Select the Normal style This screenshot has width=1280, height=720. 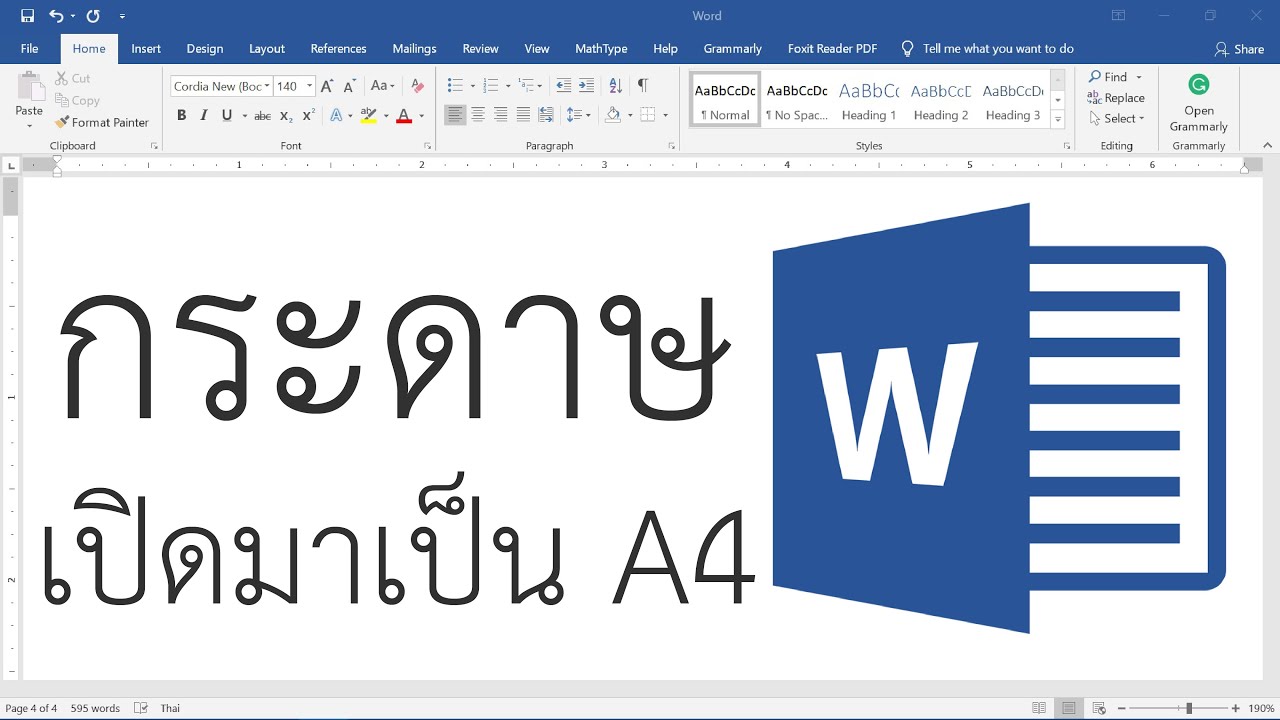[x=725, y=101]
